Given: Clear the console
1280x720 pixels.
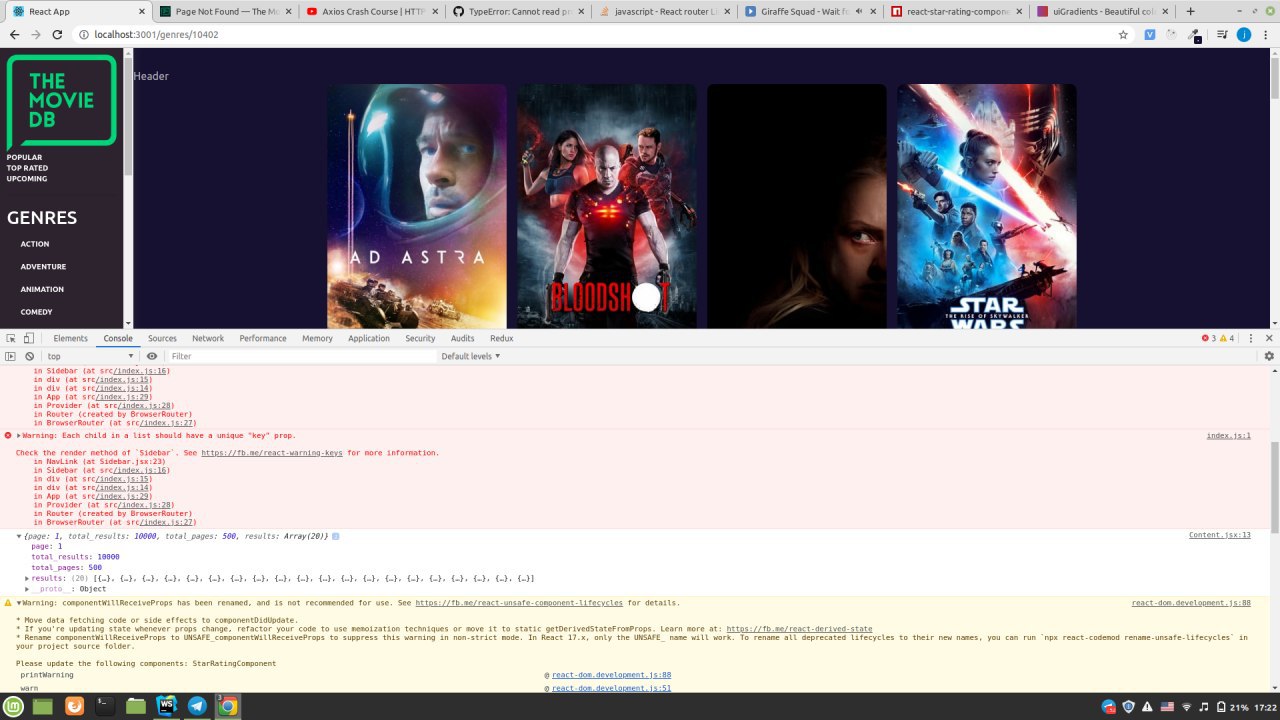Looking at the screenshot, I should tap(29, 356).
